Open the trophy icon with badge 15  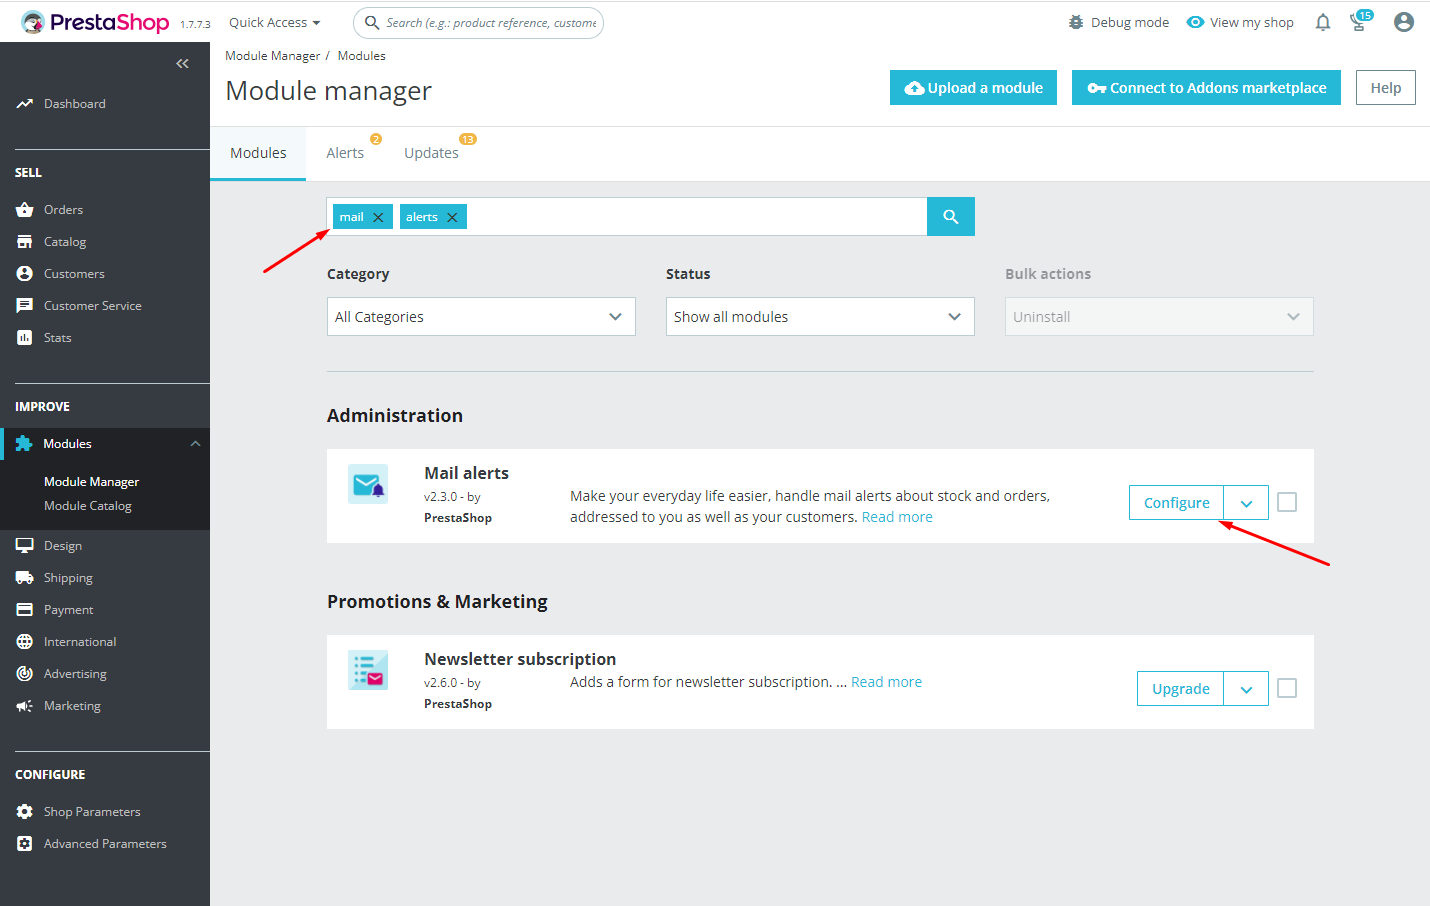click(x=1360, y=22)
